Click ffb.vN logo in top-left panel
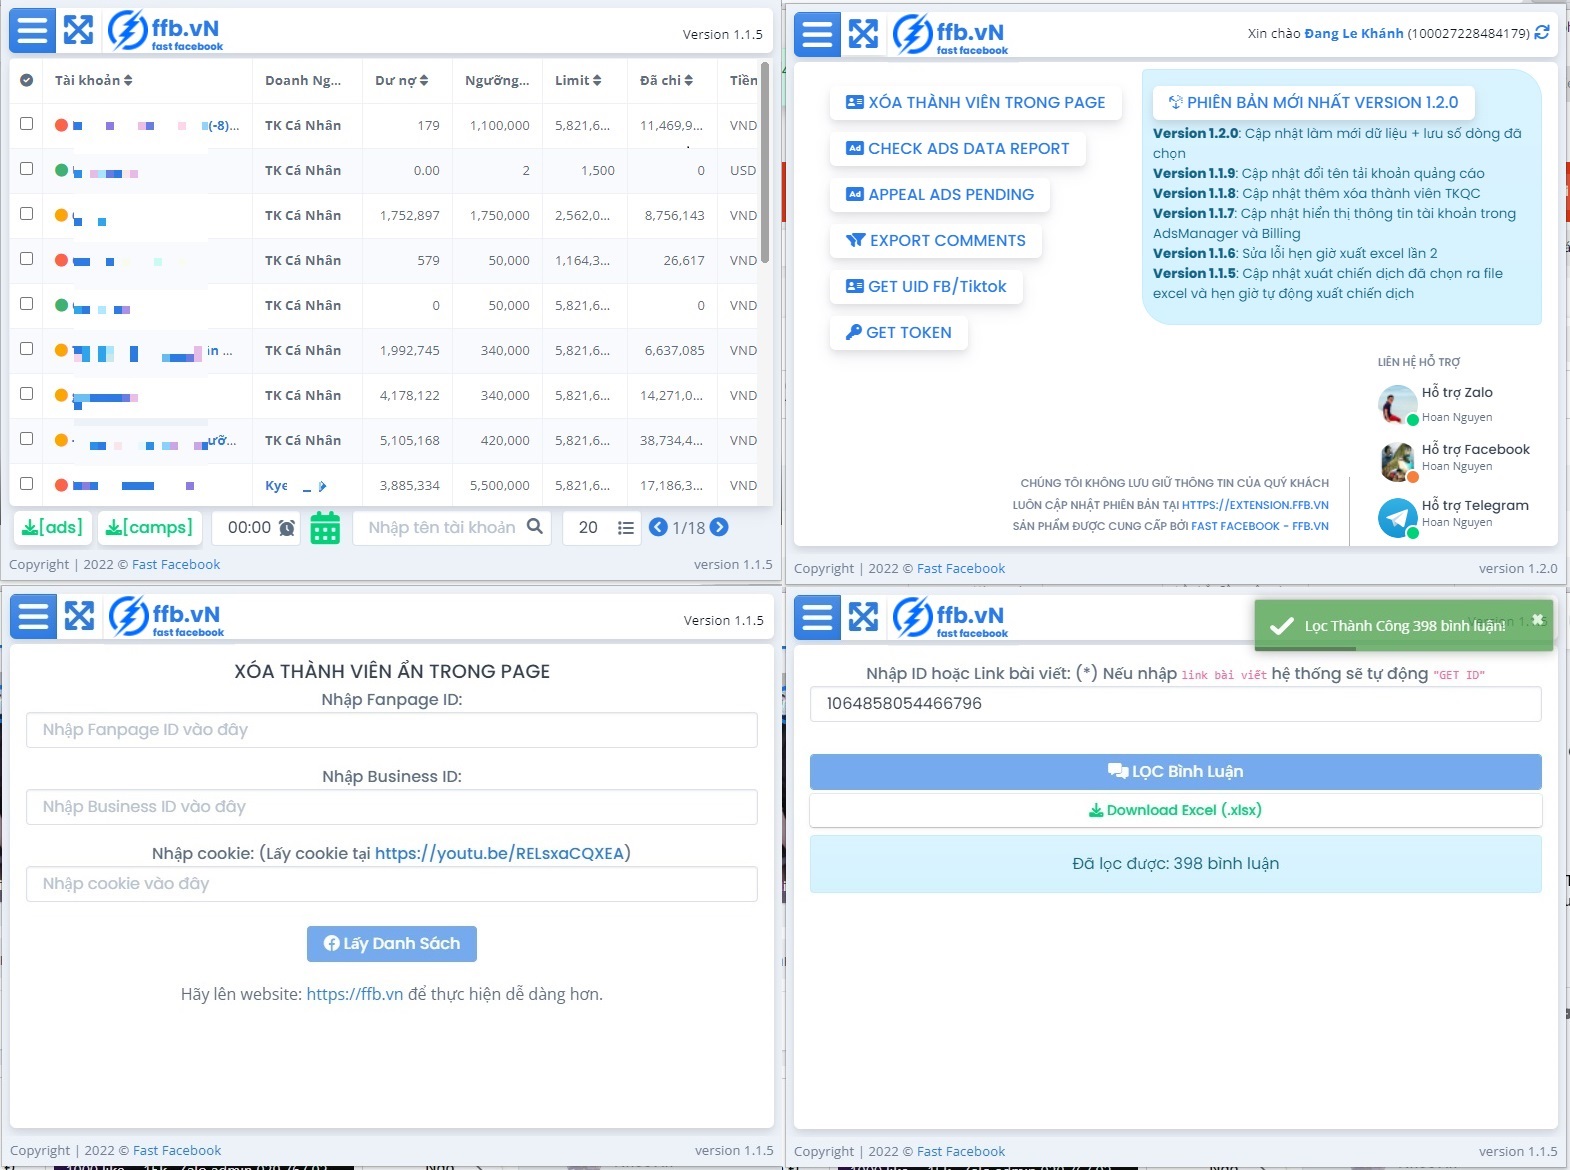The image size is (1570, 1170). [x=165, y=31]
